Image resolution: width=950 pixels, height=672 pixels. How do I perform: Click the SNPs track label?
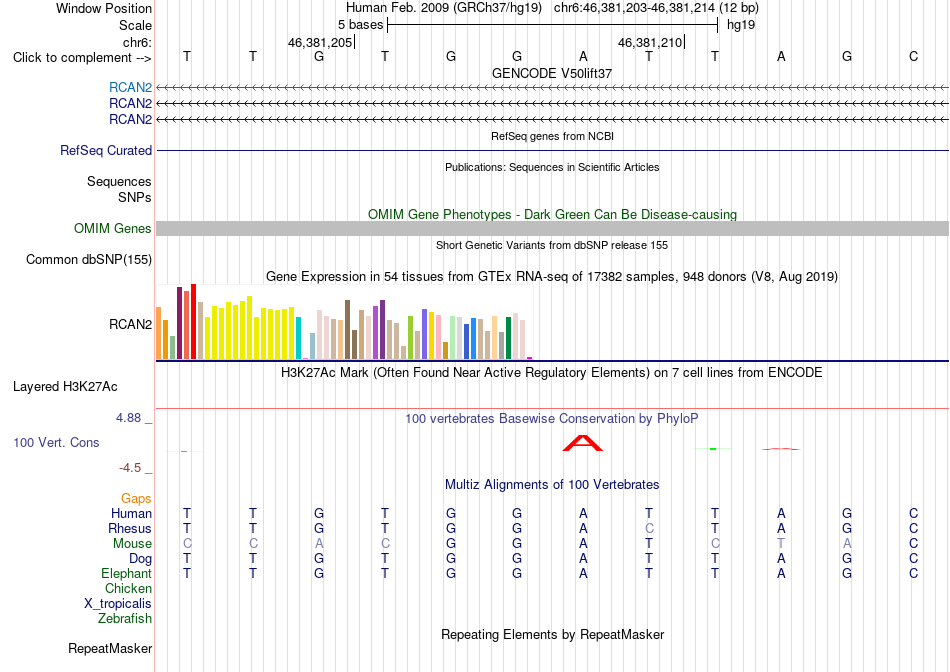click(135, 197)
